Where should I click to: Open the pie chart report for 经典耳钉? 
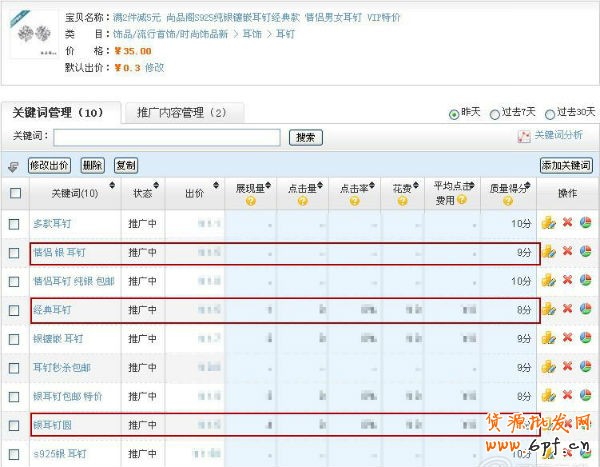(585, 310)
